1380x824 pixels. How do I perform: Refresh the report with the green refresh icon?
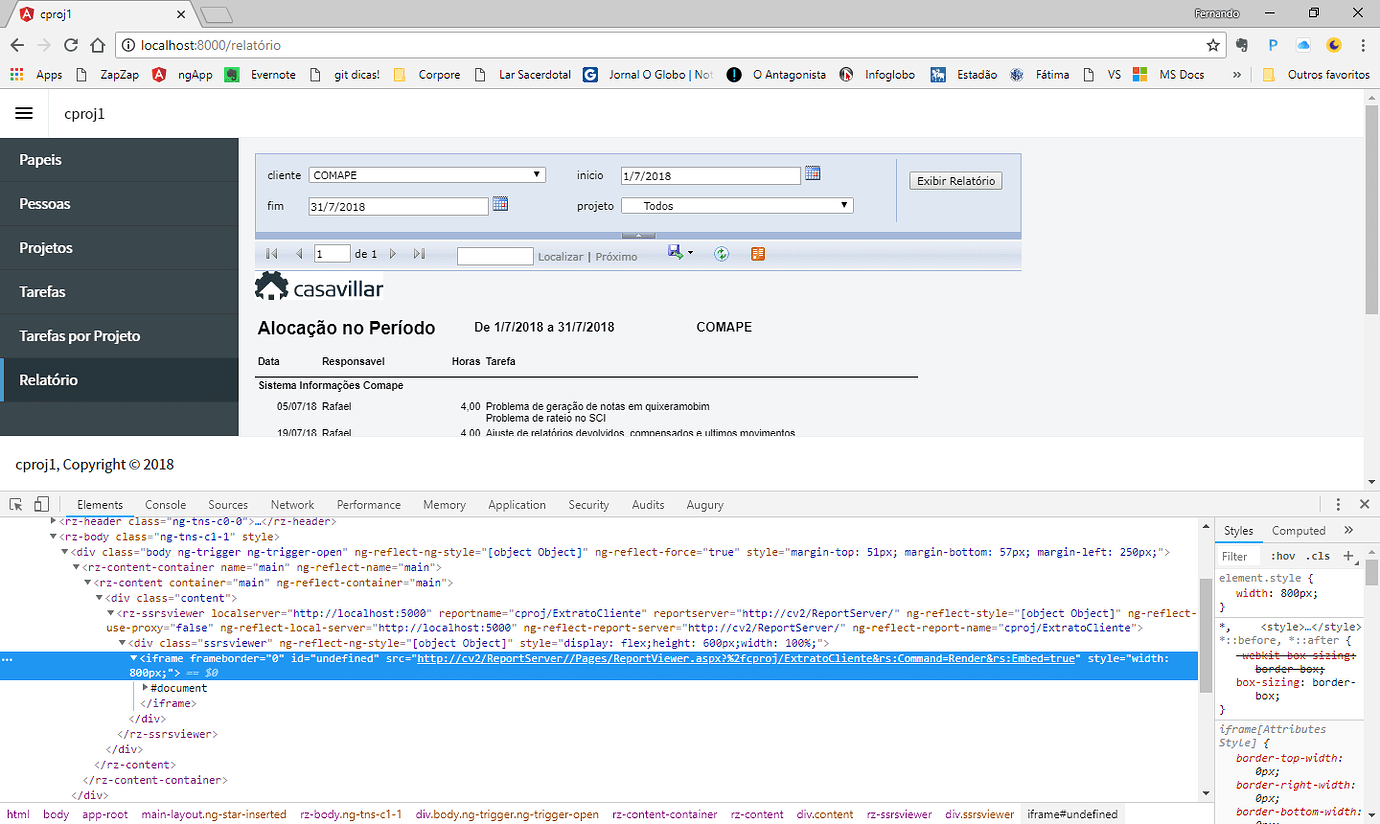pos(721,253)
